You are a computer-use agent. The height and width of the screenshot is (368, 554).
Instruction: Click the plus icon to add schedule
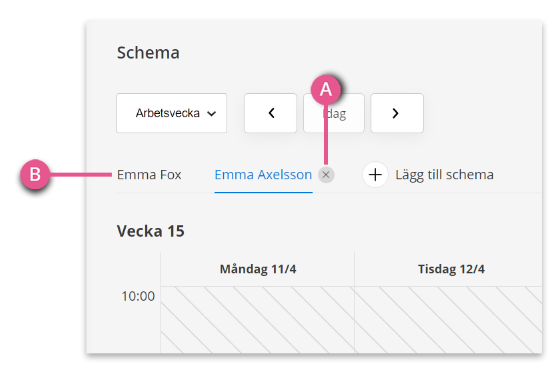point(375,175)
